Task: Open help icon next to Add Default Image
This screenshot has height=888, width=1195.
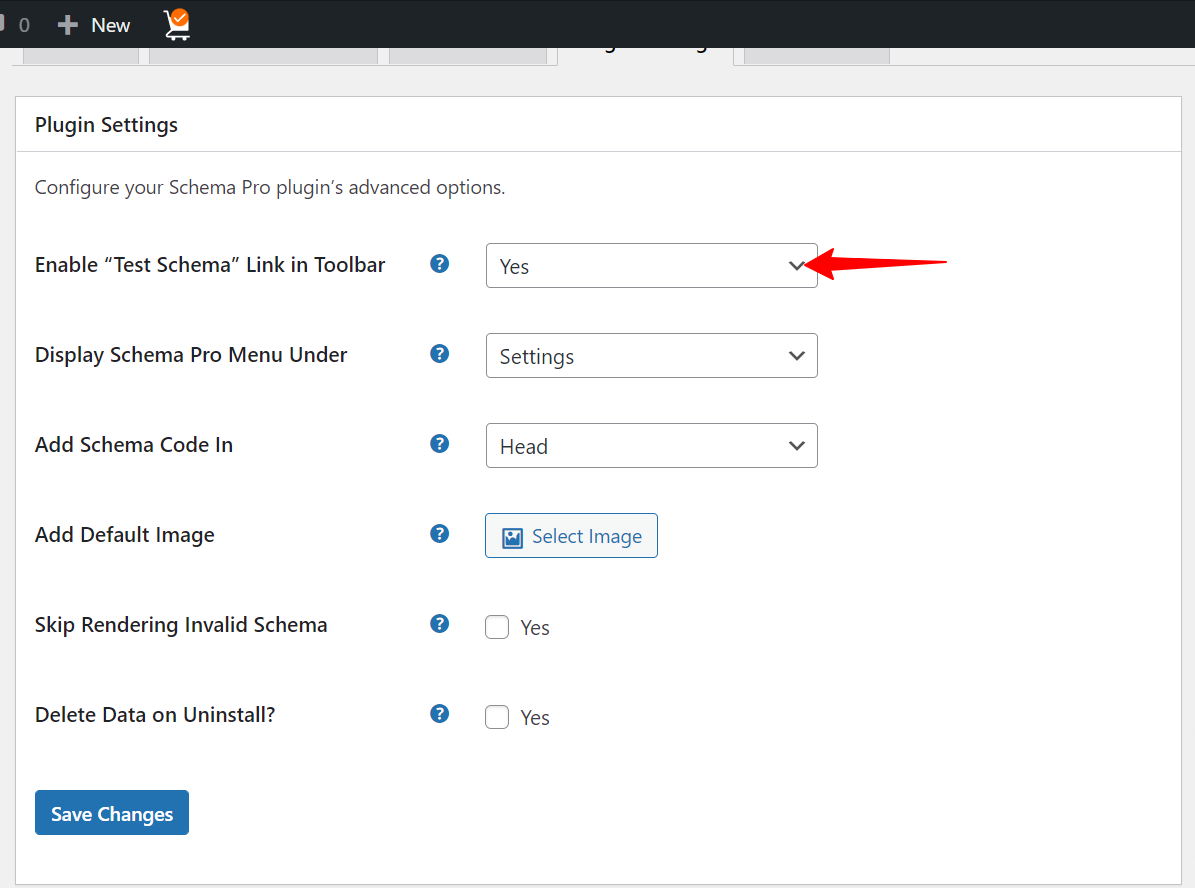Action: [439, 534]
